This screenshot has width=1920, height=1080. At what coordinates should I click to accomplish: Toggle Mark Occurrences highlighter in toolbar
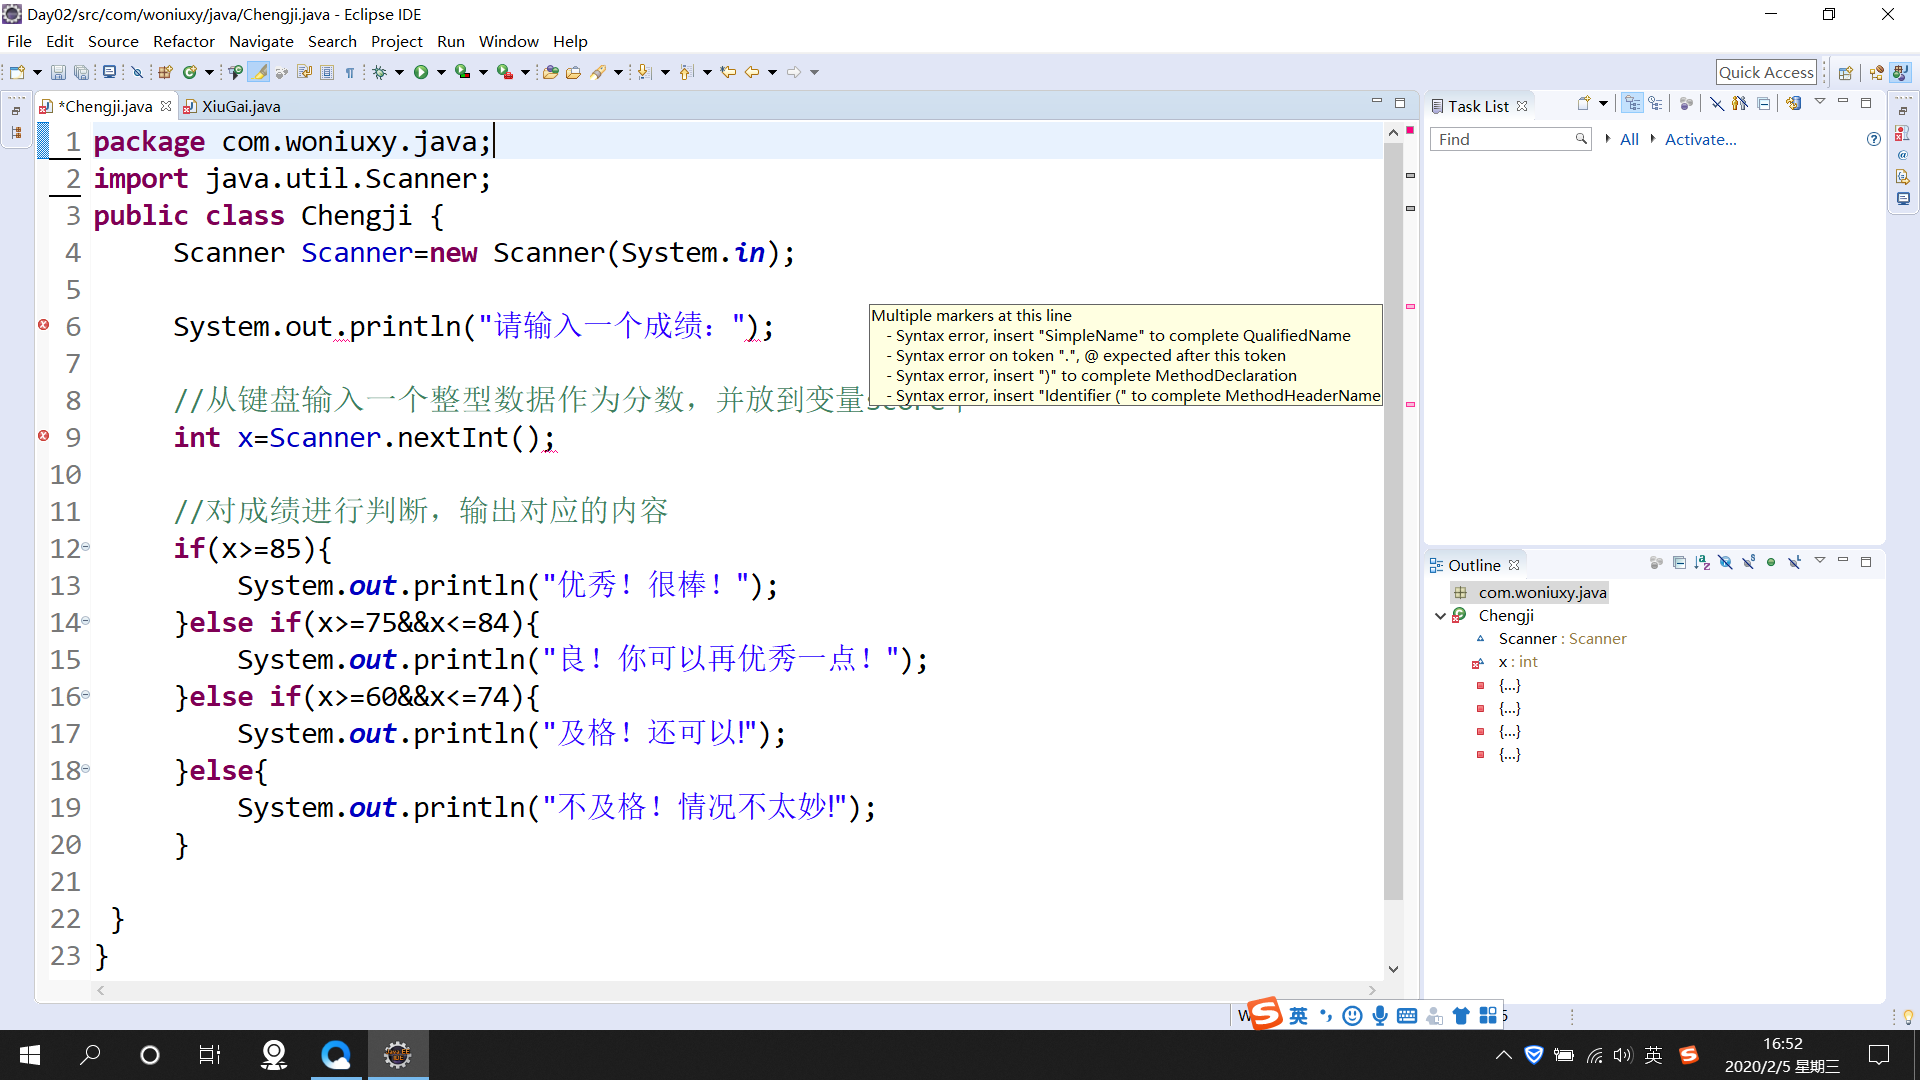(259, 72)
